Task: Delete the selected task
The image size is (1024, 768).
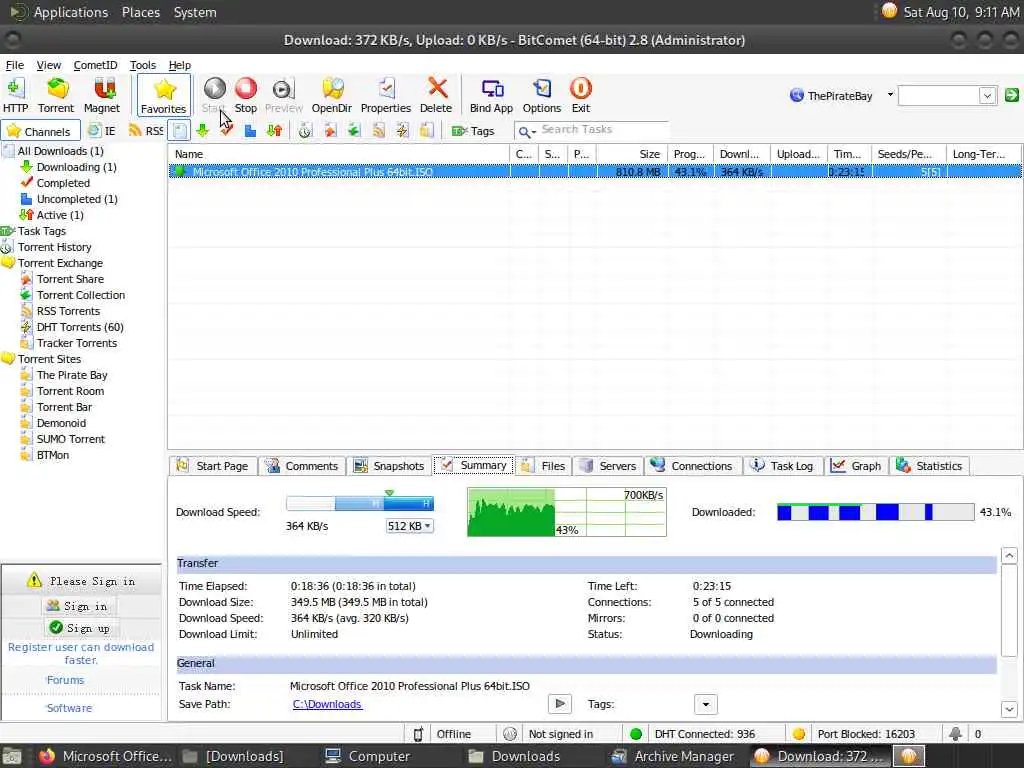Action: point(436,95)
